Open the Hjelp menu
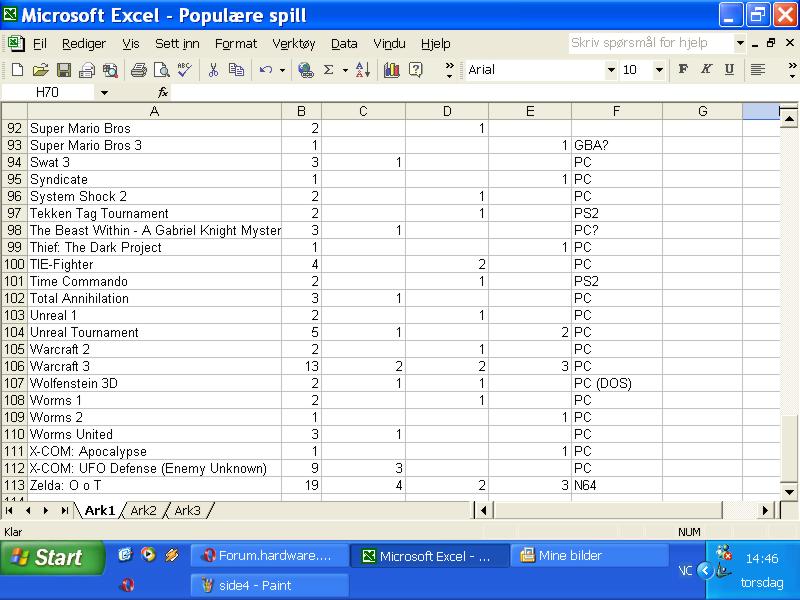The width and height of the screenshot is (800, 600). click(x=436, y=44)
